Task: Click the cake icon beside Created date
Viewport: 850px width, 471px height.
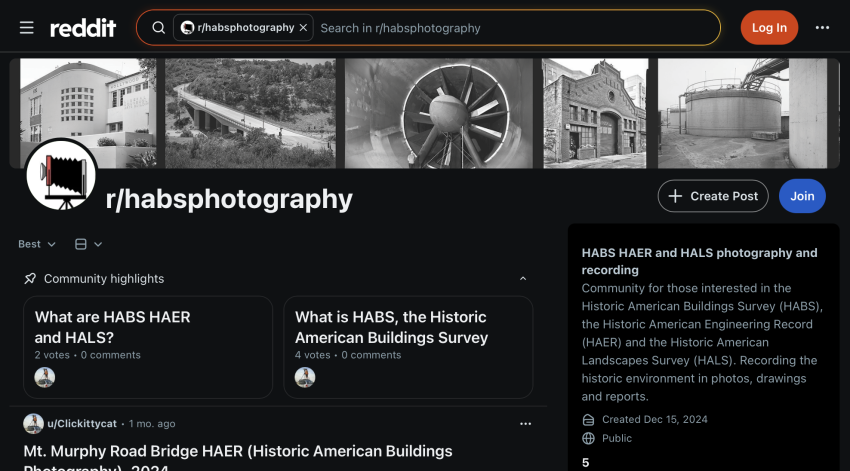Action: [x=588, y=420]
